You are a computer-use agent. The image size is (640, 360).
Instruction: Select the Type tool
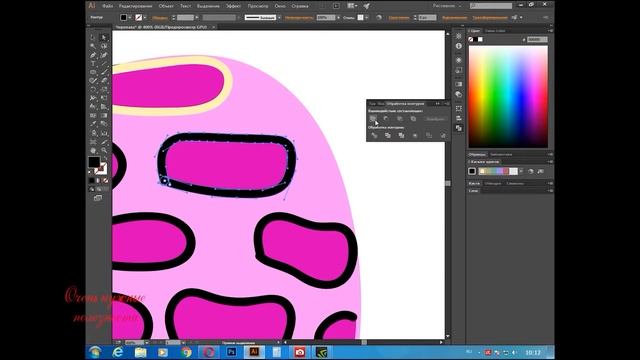pyautogui.click(x=93, y=63)
